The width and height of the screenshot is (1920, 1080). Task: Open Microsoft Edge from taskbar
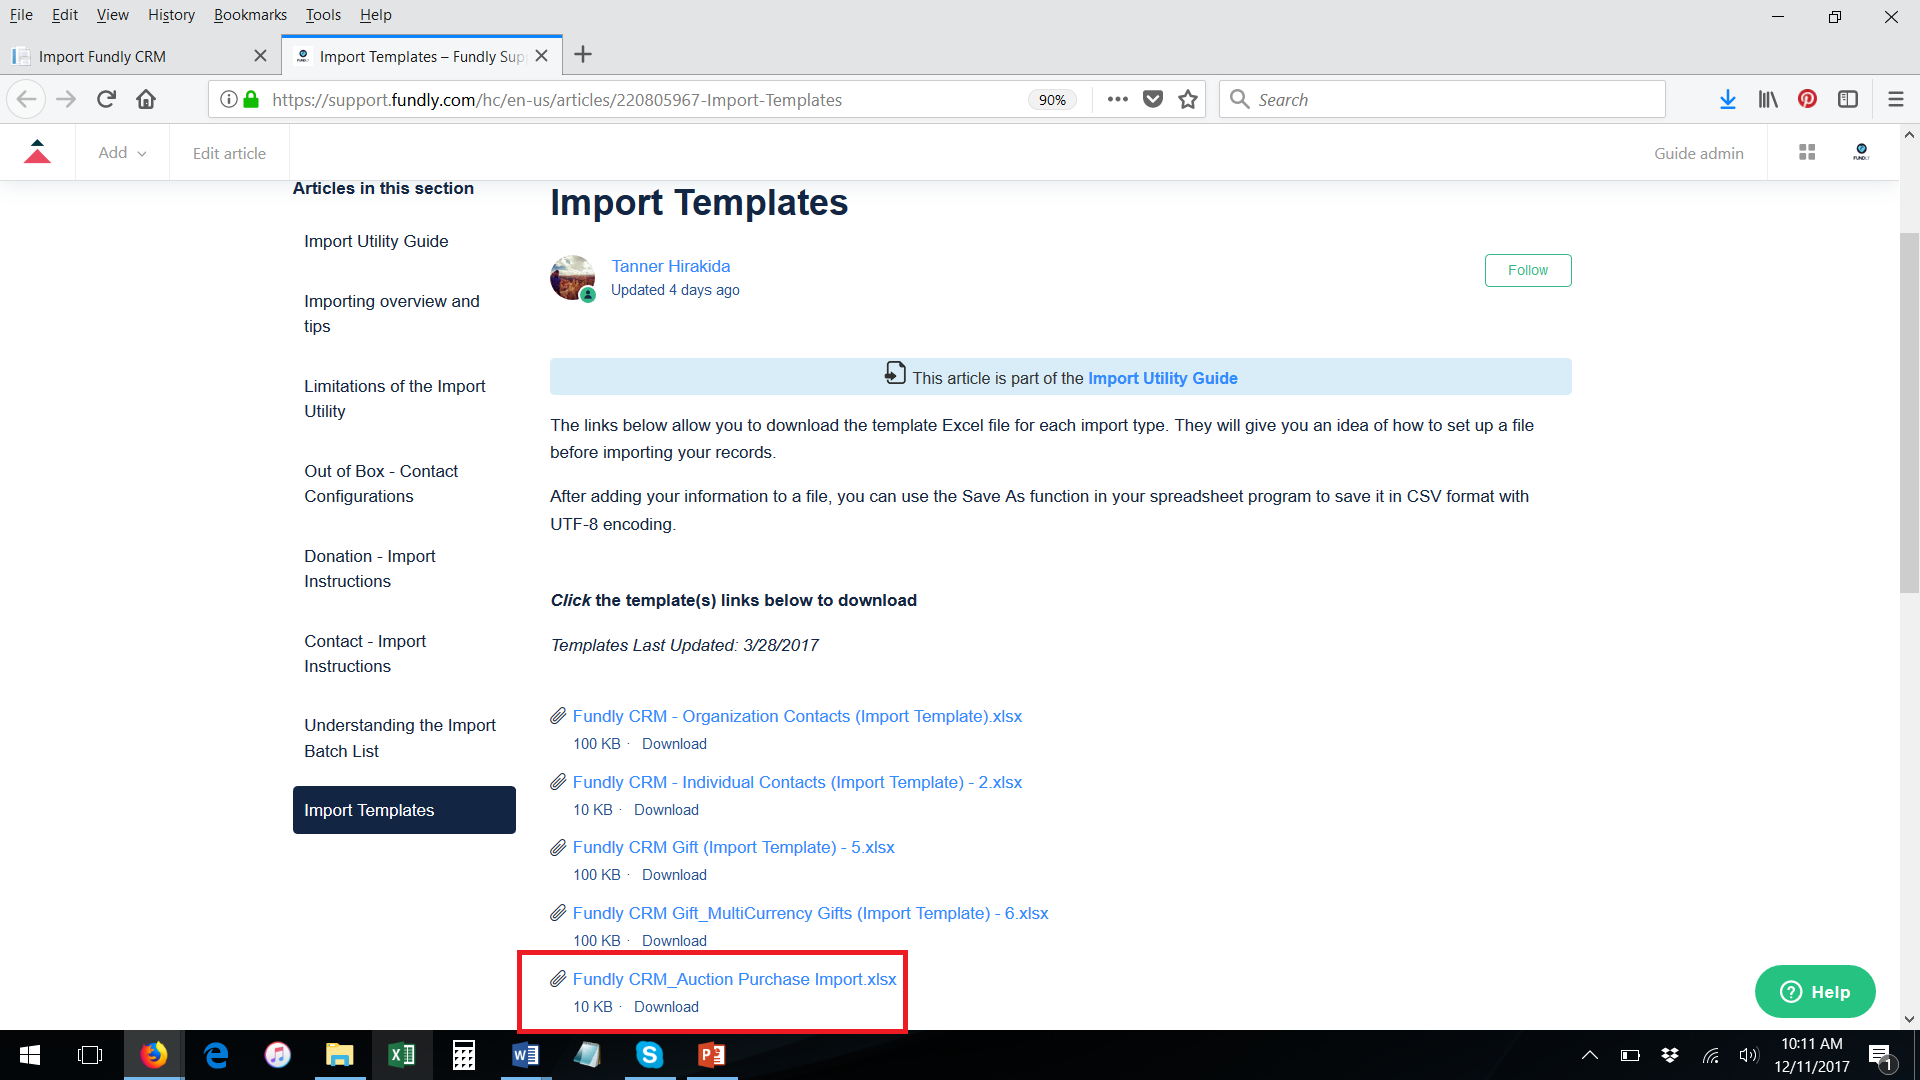[x=216, y=1055]
